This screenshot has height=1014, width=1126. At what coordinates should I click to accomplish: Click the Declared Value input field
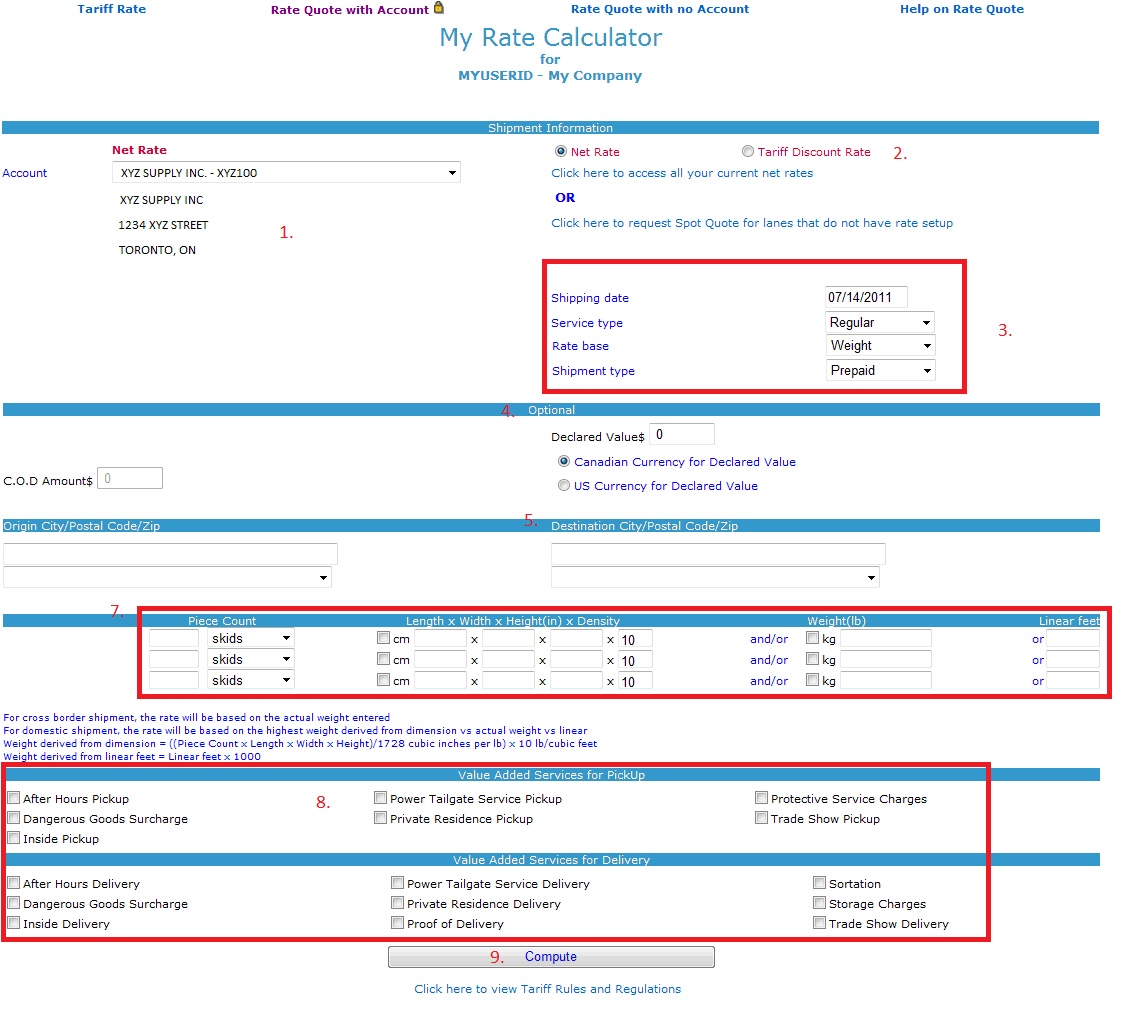(681, 434)
